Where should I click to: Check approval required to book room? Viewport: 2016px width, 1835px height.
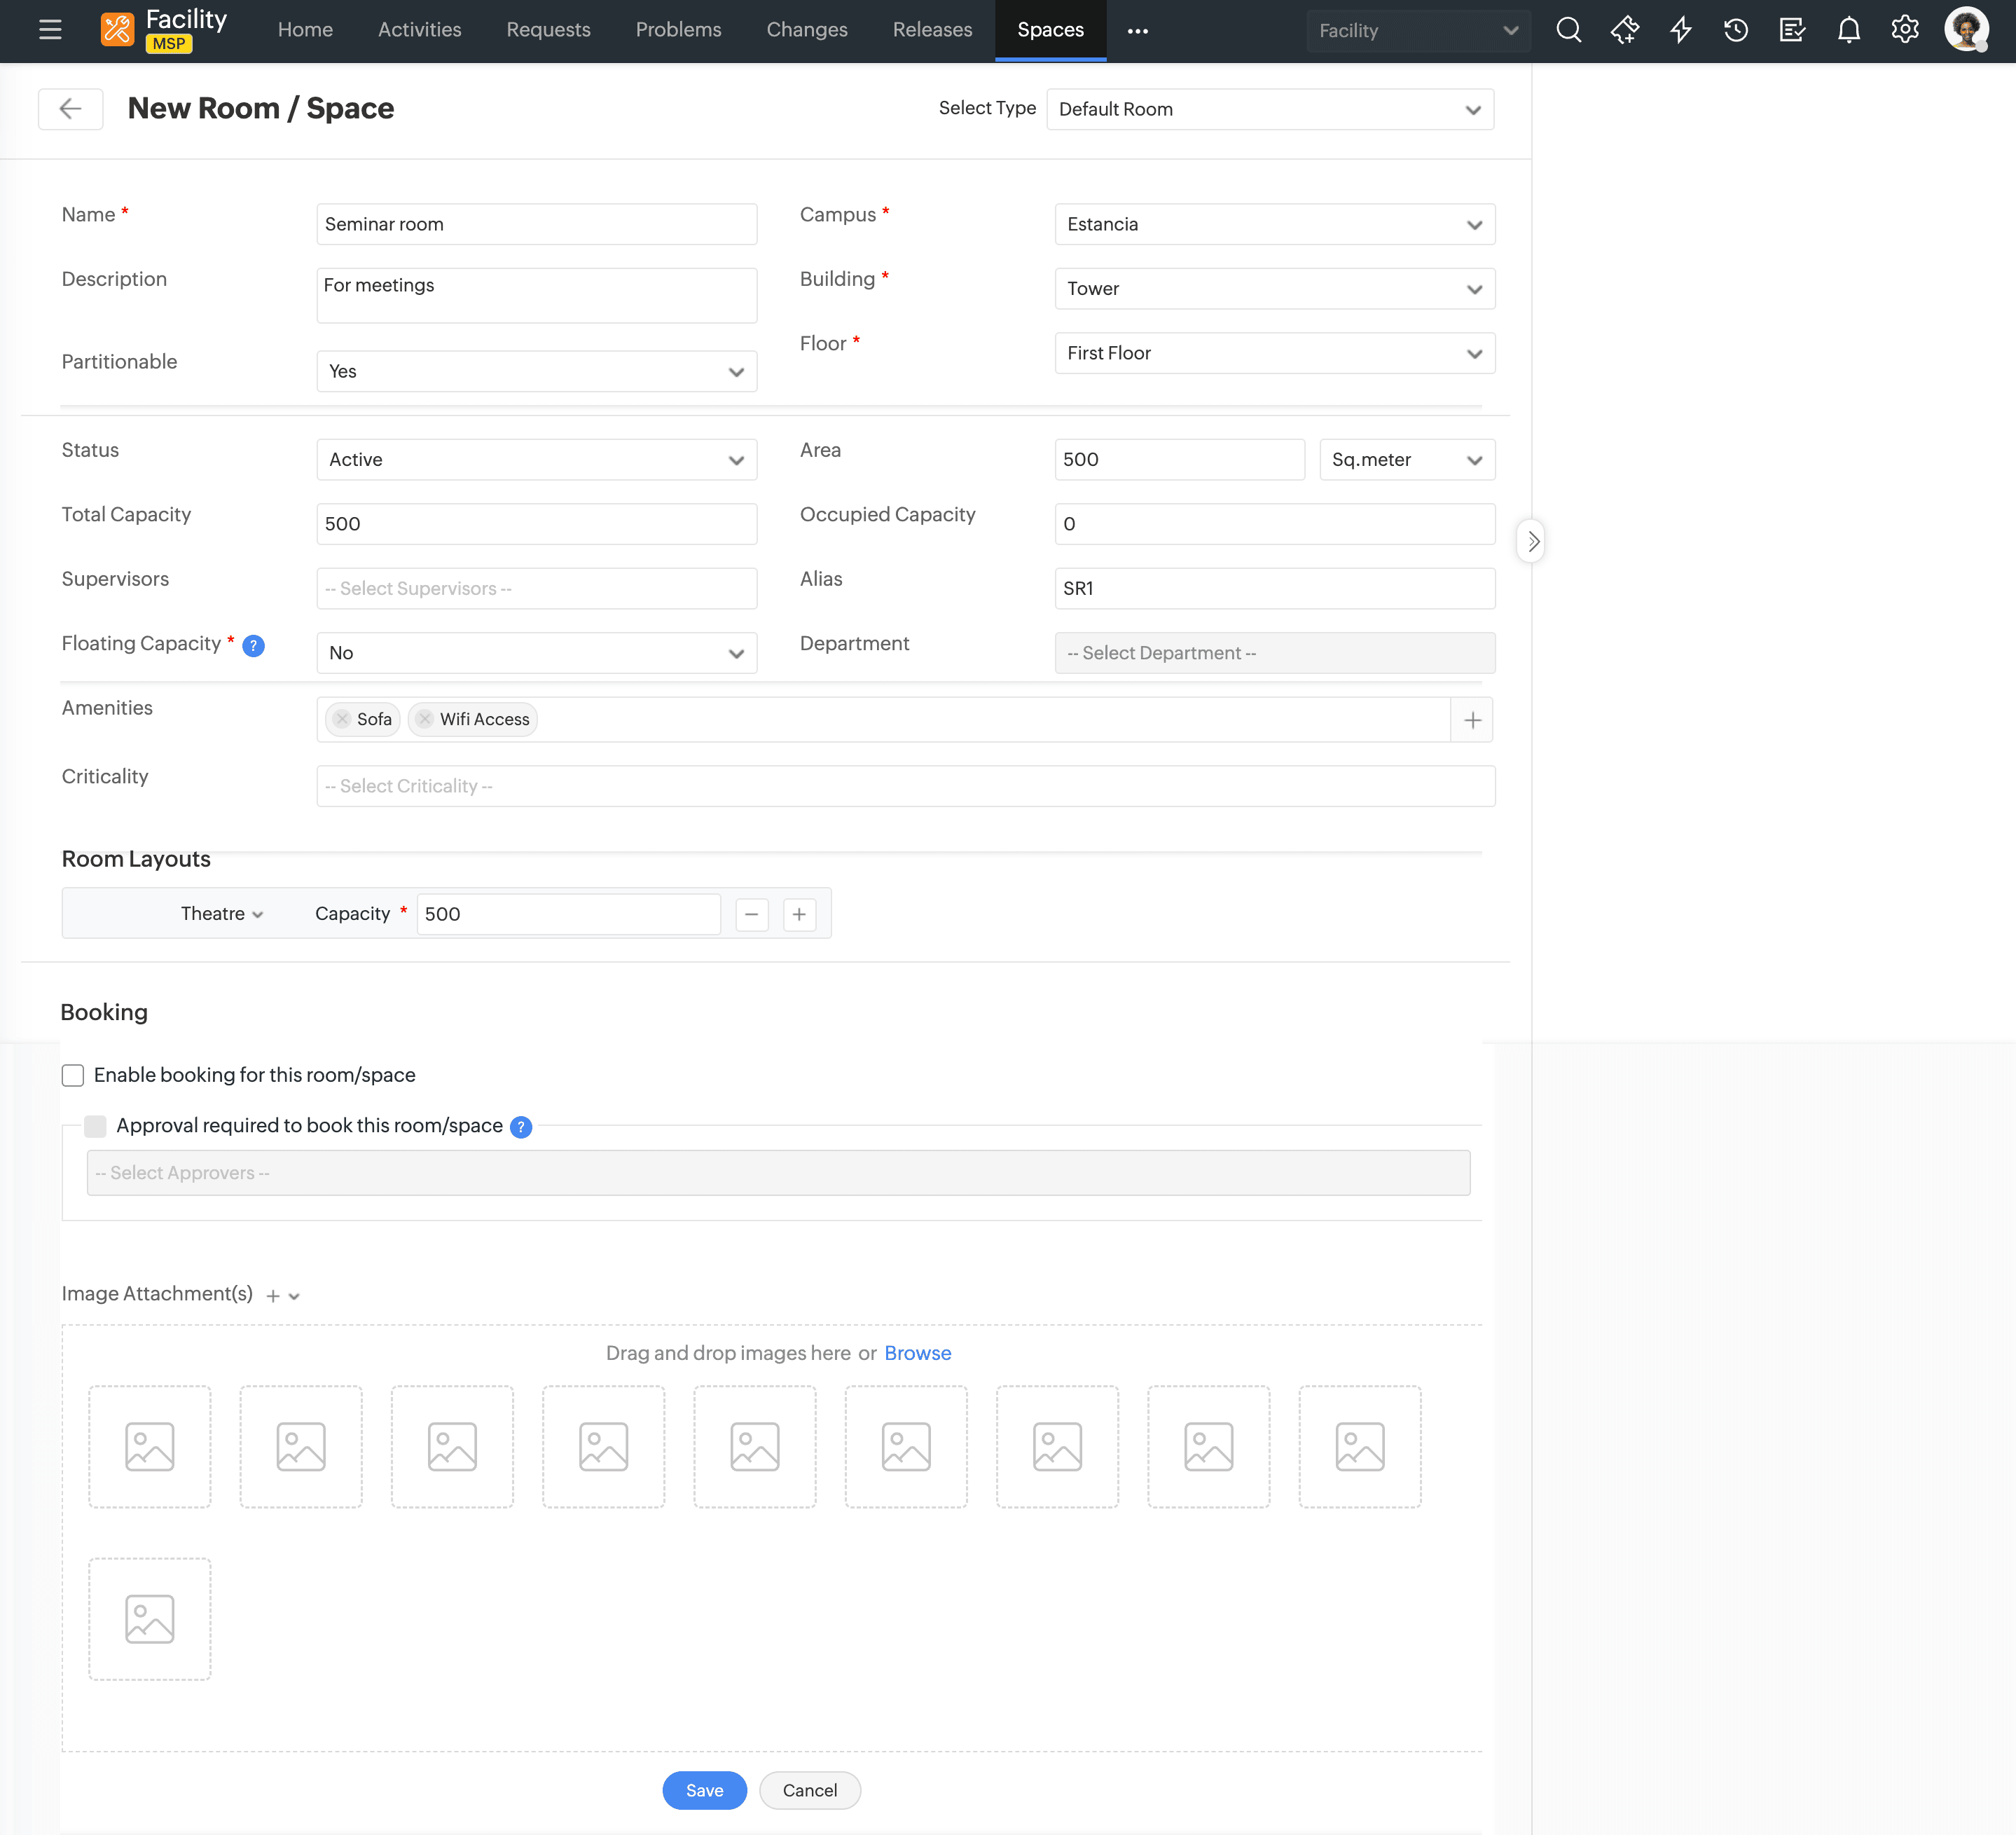[x=95, y=1126]
